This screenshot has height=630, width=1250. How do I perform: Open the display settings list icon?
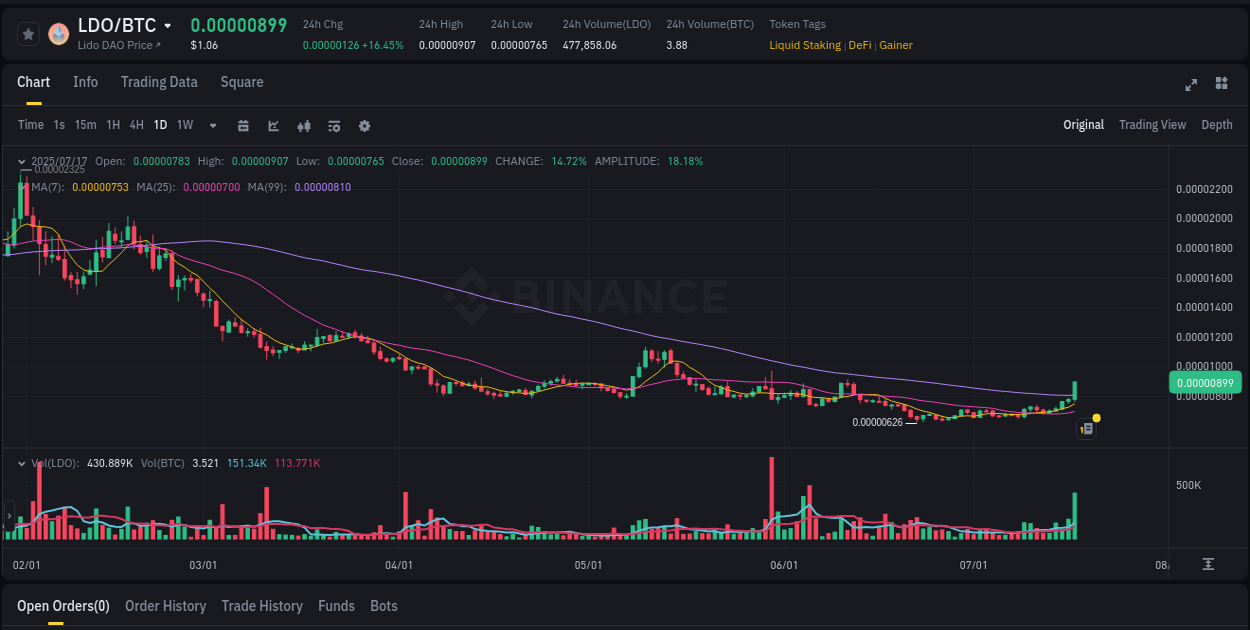pyautogui.click(x=334, y=125)
